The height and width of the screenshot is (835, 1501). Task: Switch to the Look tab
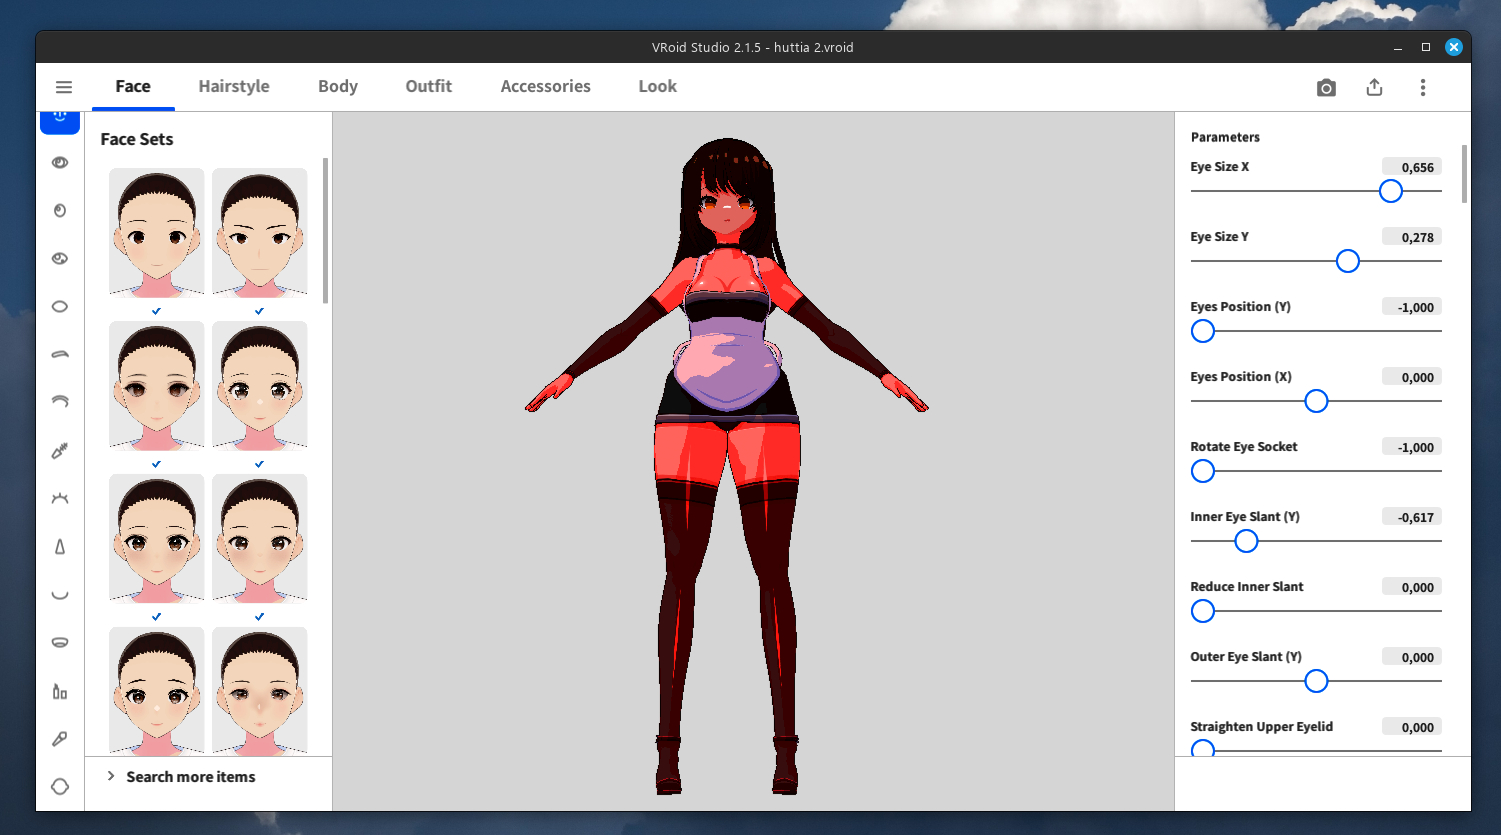[657, 87]
